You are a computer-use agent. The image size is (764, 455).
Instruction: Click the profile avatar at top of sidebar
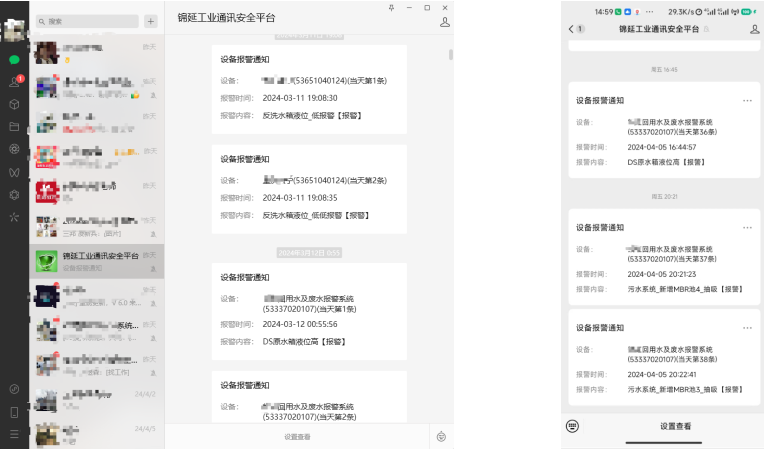(x=15, y=30)
